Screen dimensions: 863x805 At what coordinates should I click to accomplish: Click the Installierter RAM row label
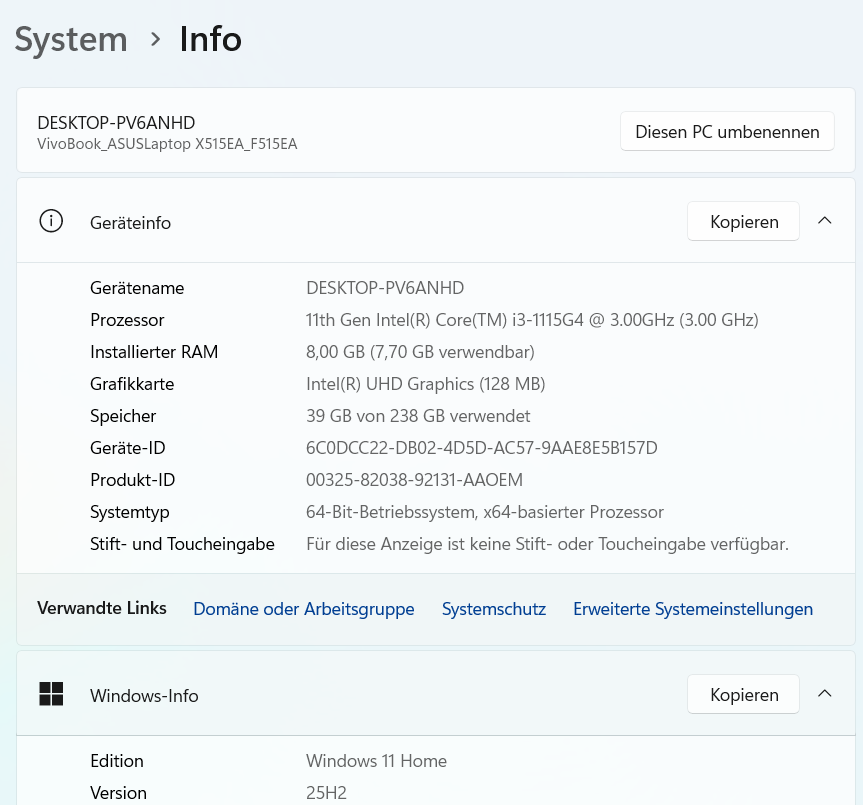[x=154, y=352]
